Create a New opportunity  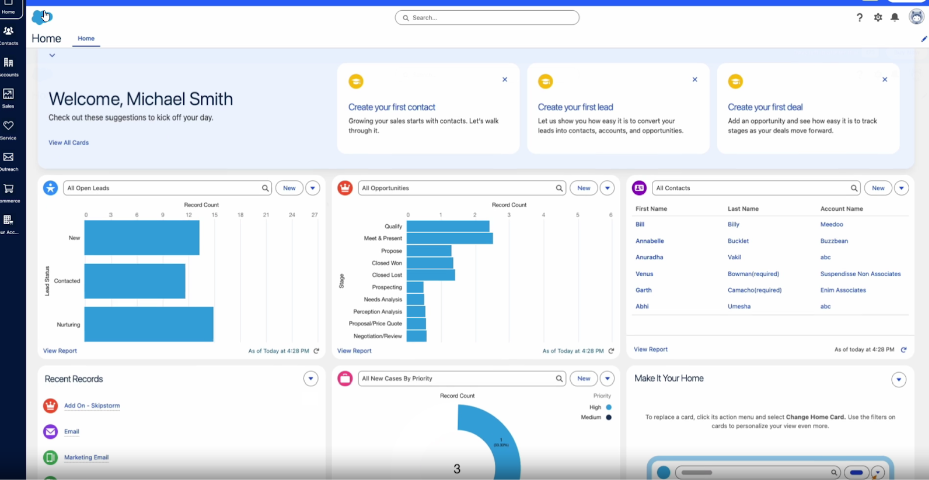584,188
